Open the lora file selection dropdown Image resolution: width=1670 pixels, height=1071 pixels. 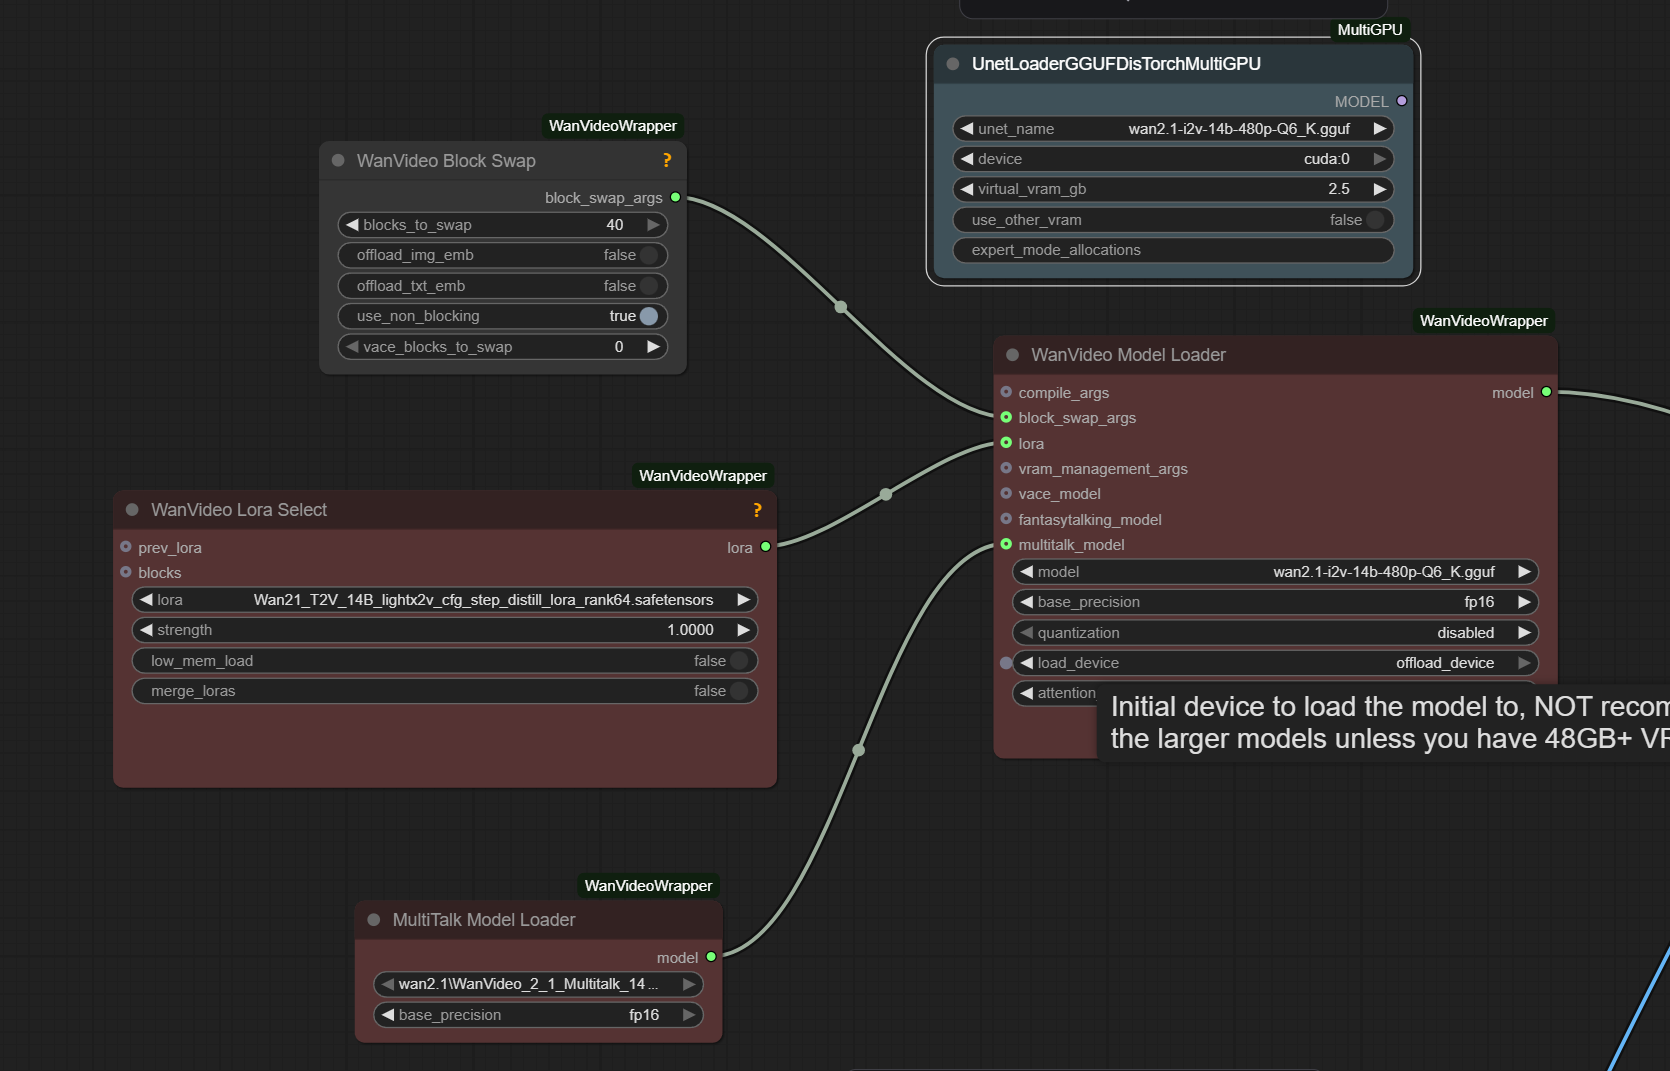coord(445,600)
